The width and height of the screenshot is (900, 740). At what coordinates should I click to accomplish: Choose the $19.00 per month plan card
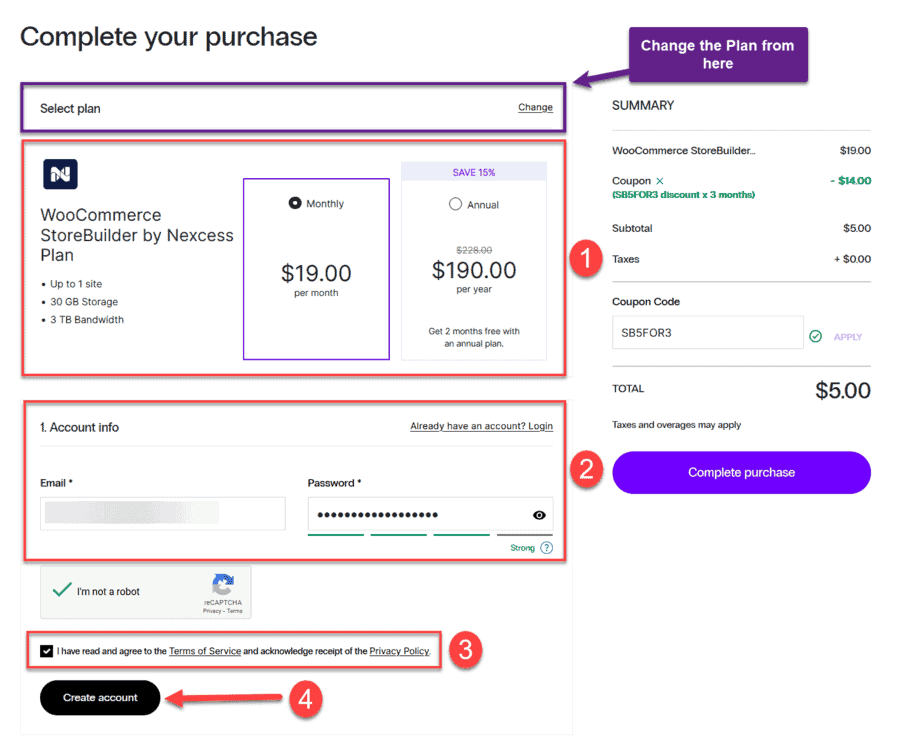pyautogui.click(x=316, y=269)
